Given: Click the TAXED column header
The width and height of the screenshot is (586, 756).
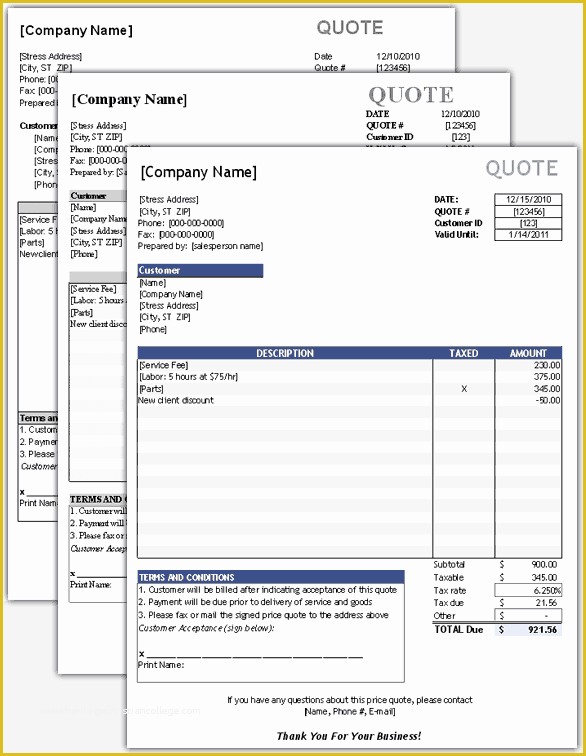Looking at the screenshot, I should (463, 353).
